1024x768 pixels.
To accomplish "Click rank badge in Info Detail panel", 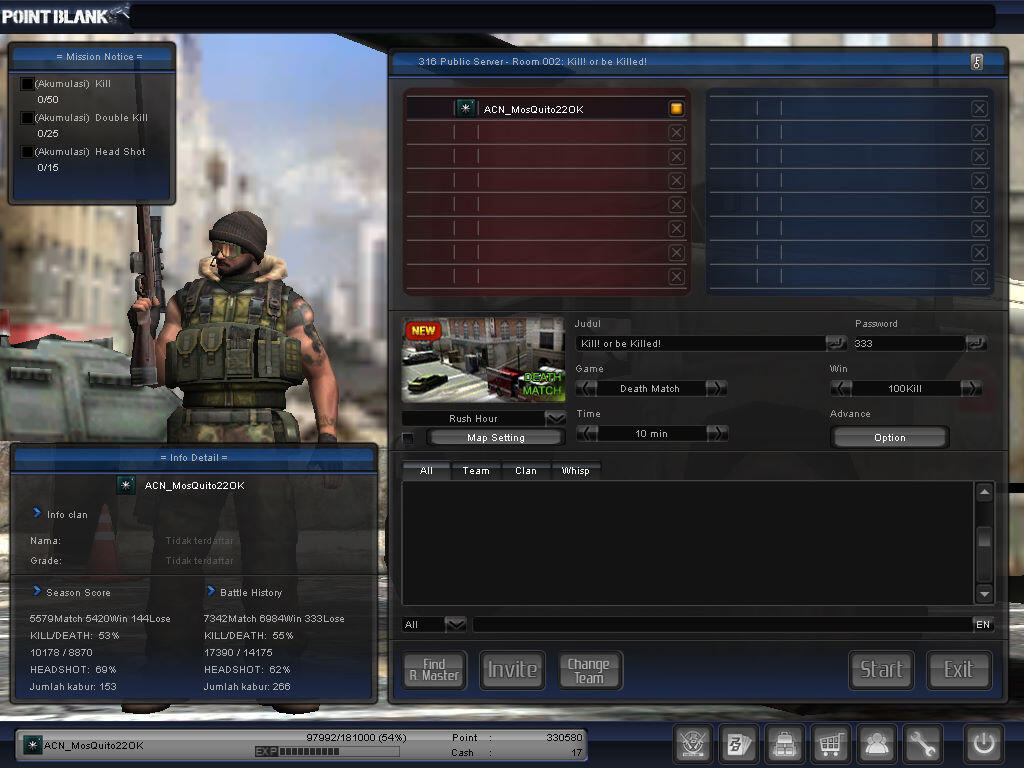I will point(125,485).
